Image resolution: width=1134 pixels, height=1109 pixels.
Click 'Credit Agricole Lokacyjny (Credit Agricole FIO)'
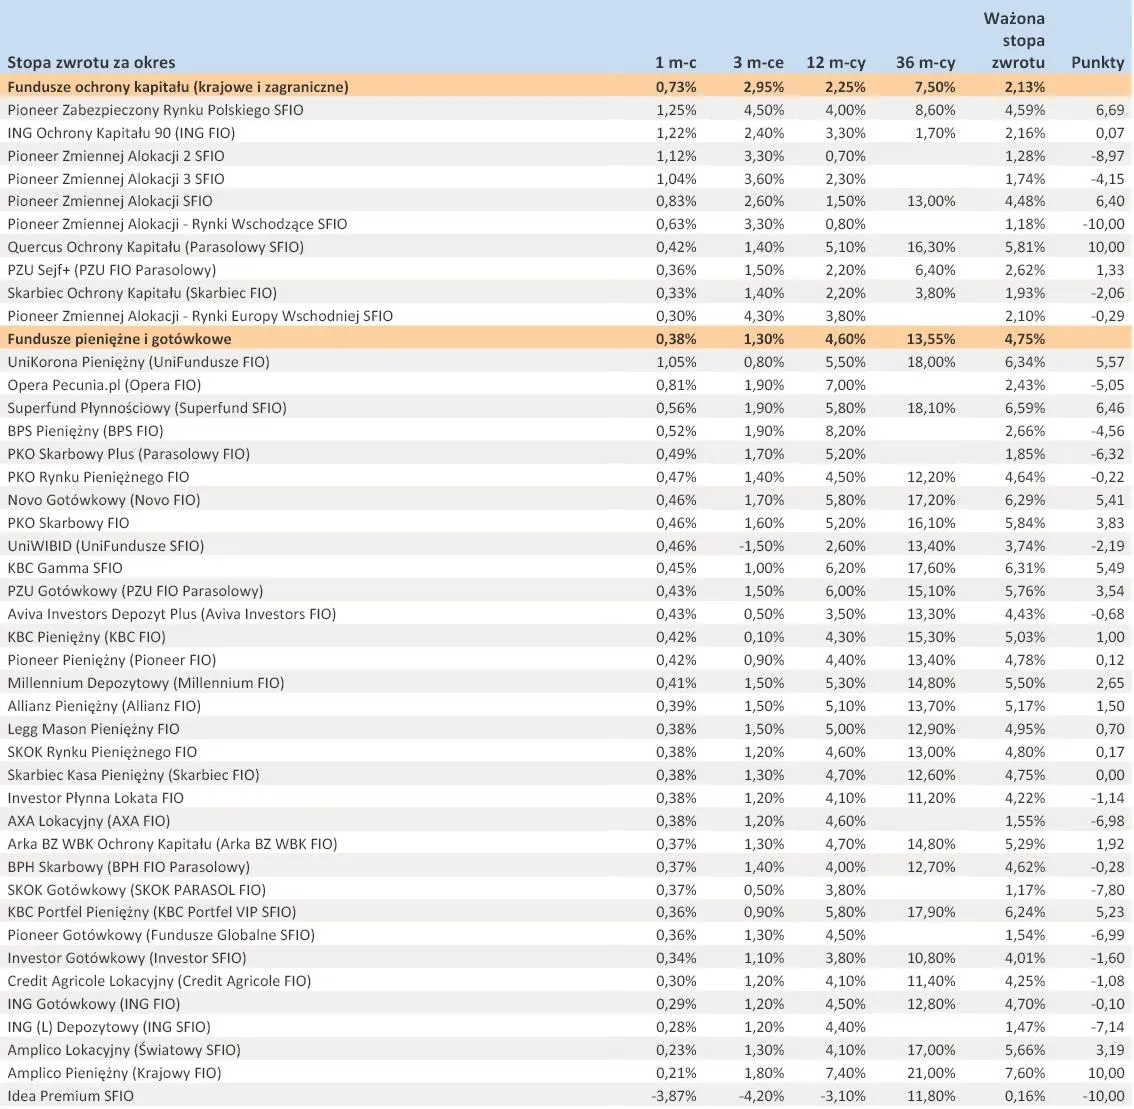click(159, 982)
